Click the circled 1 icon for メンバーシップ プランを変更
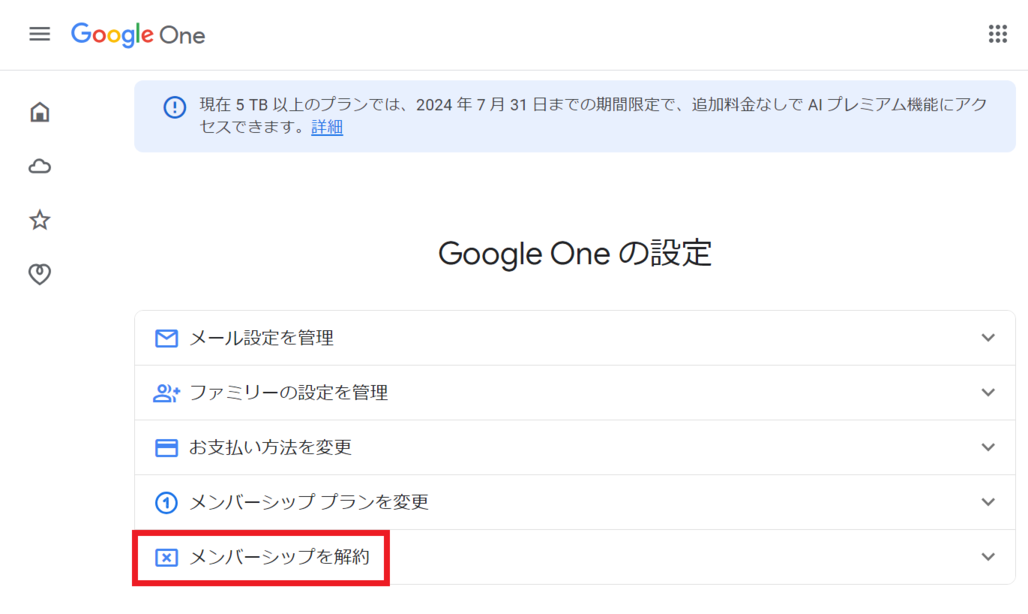This screenshot has height=614, width=1028. click(x=166, y=502)
